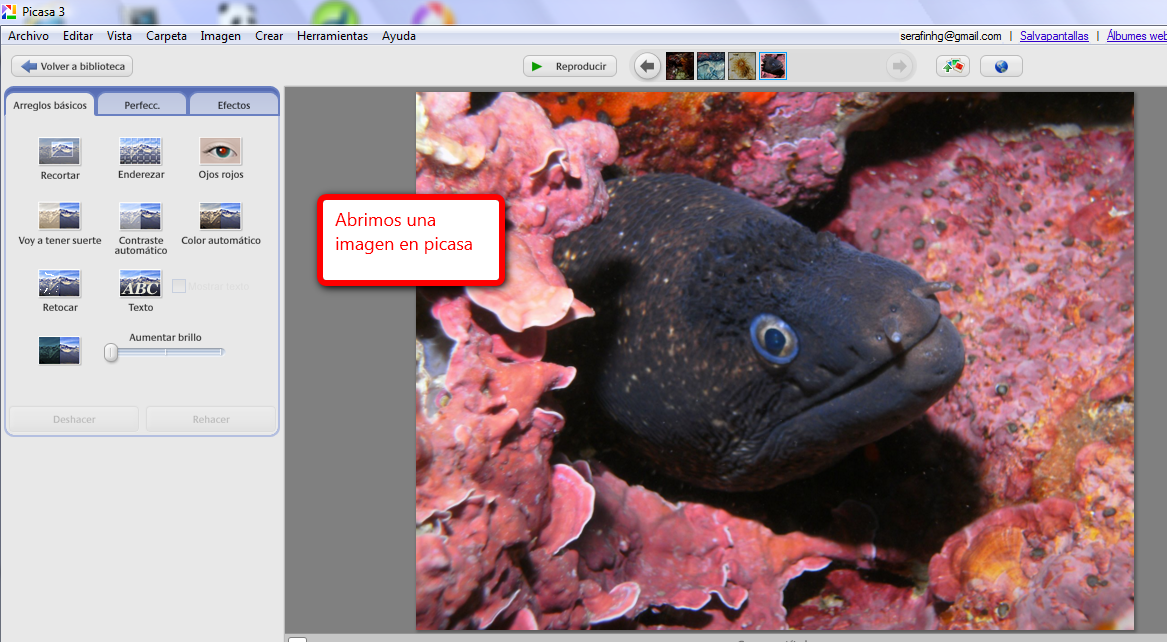Click Volver a biblioteca button
This screenshot has height=642, width=1167.
tap(72, 66)
